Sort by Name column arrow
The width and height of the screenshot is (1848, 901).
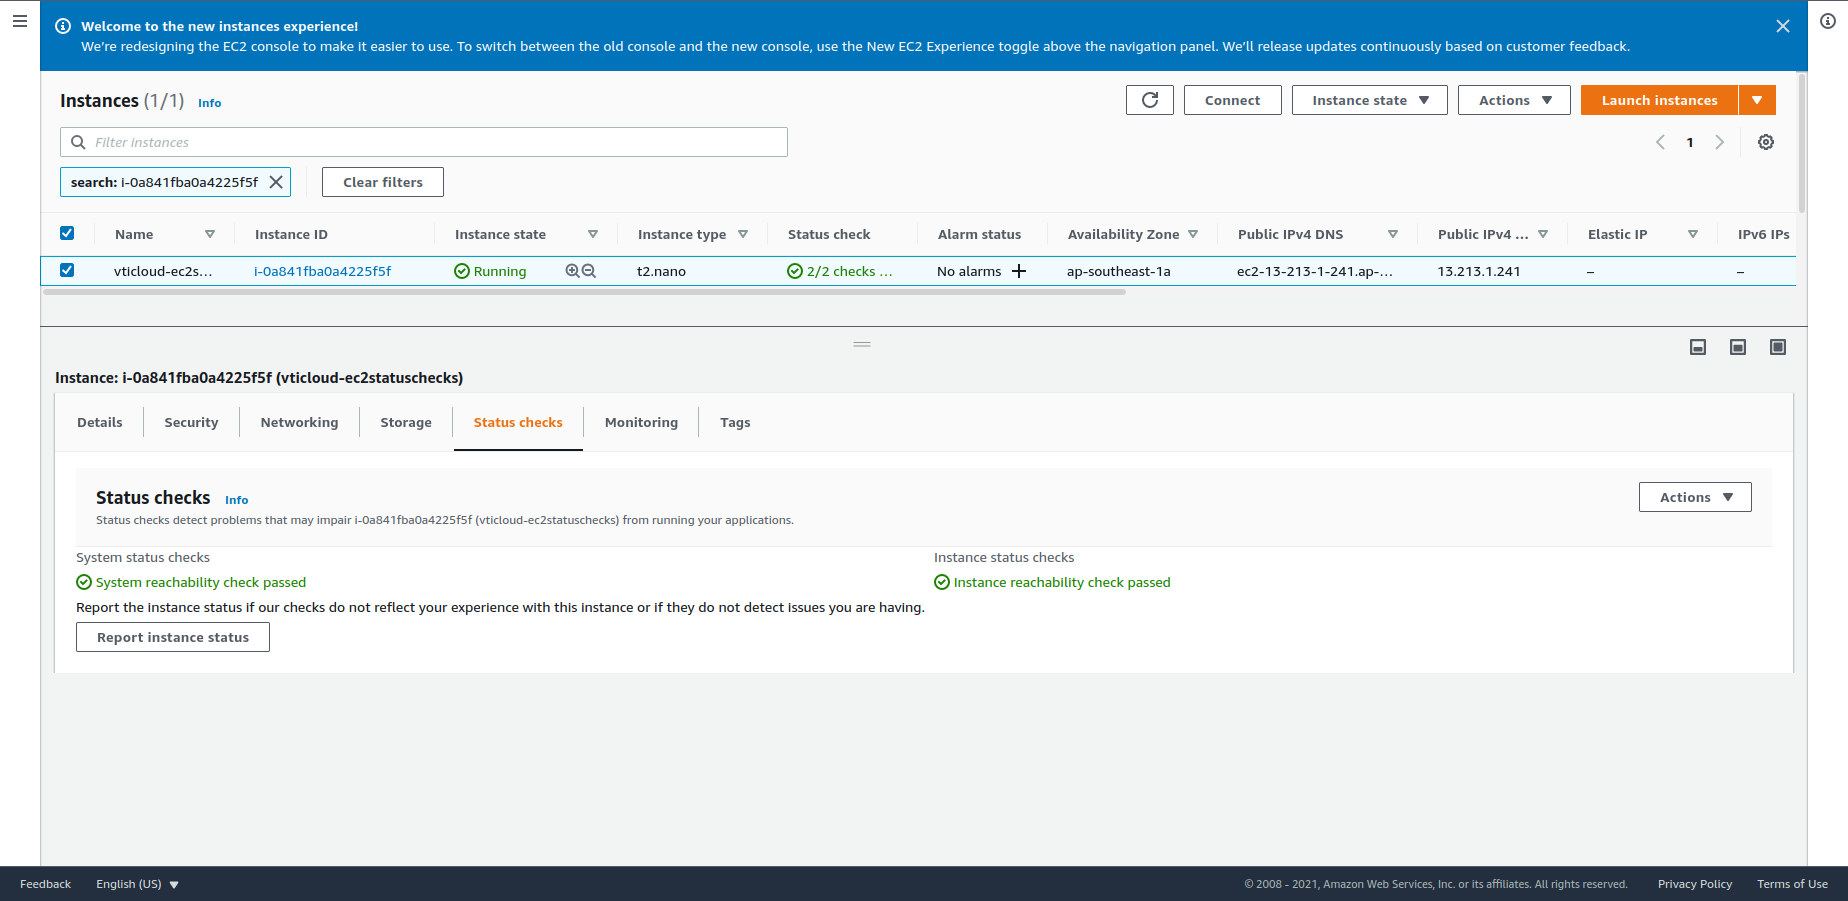tap(210, 234)
